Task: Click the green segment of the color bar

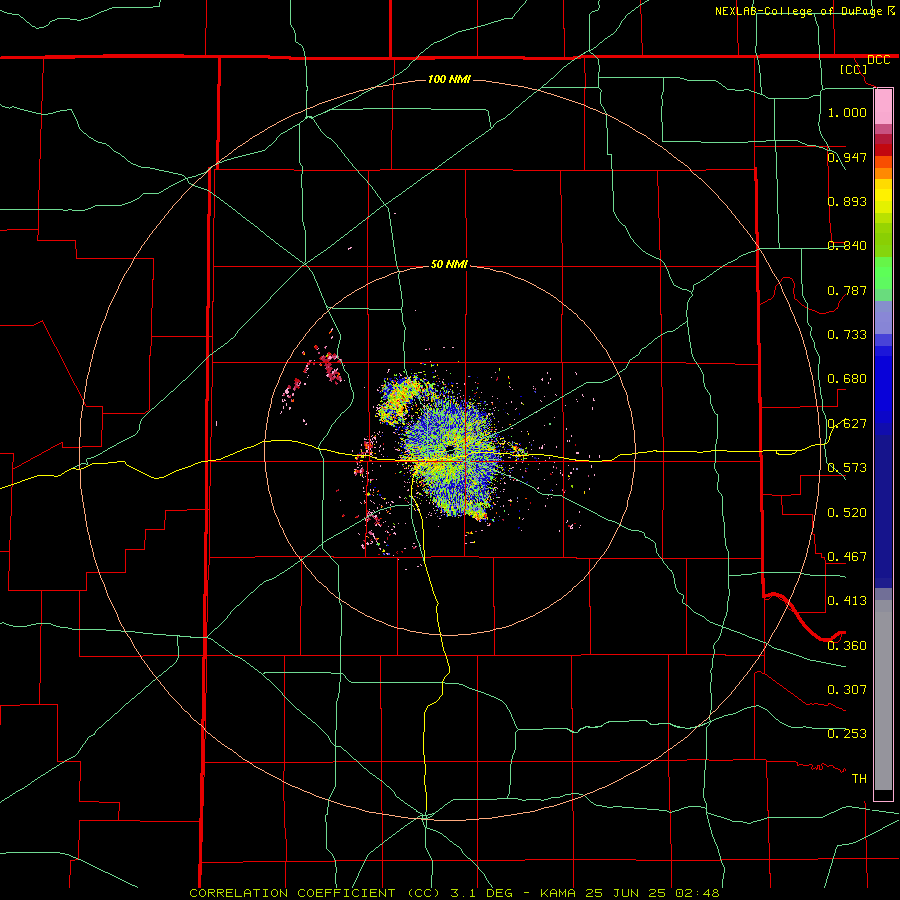Action: pos(883,272)
